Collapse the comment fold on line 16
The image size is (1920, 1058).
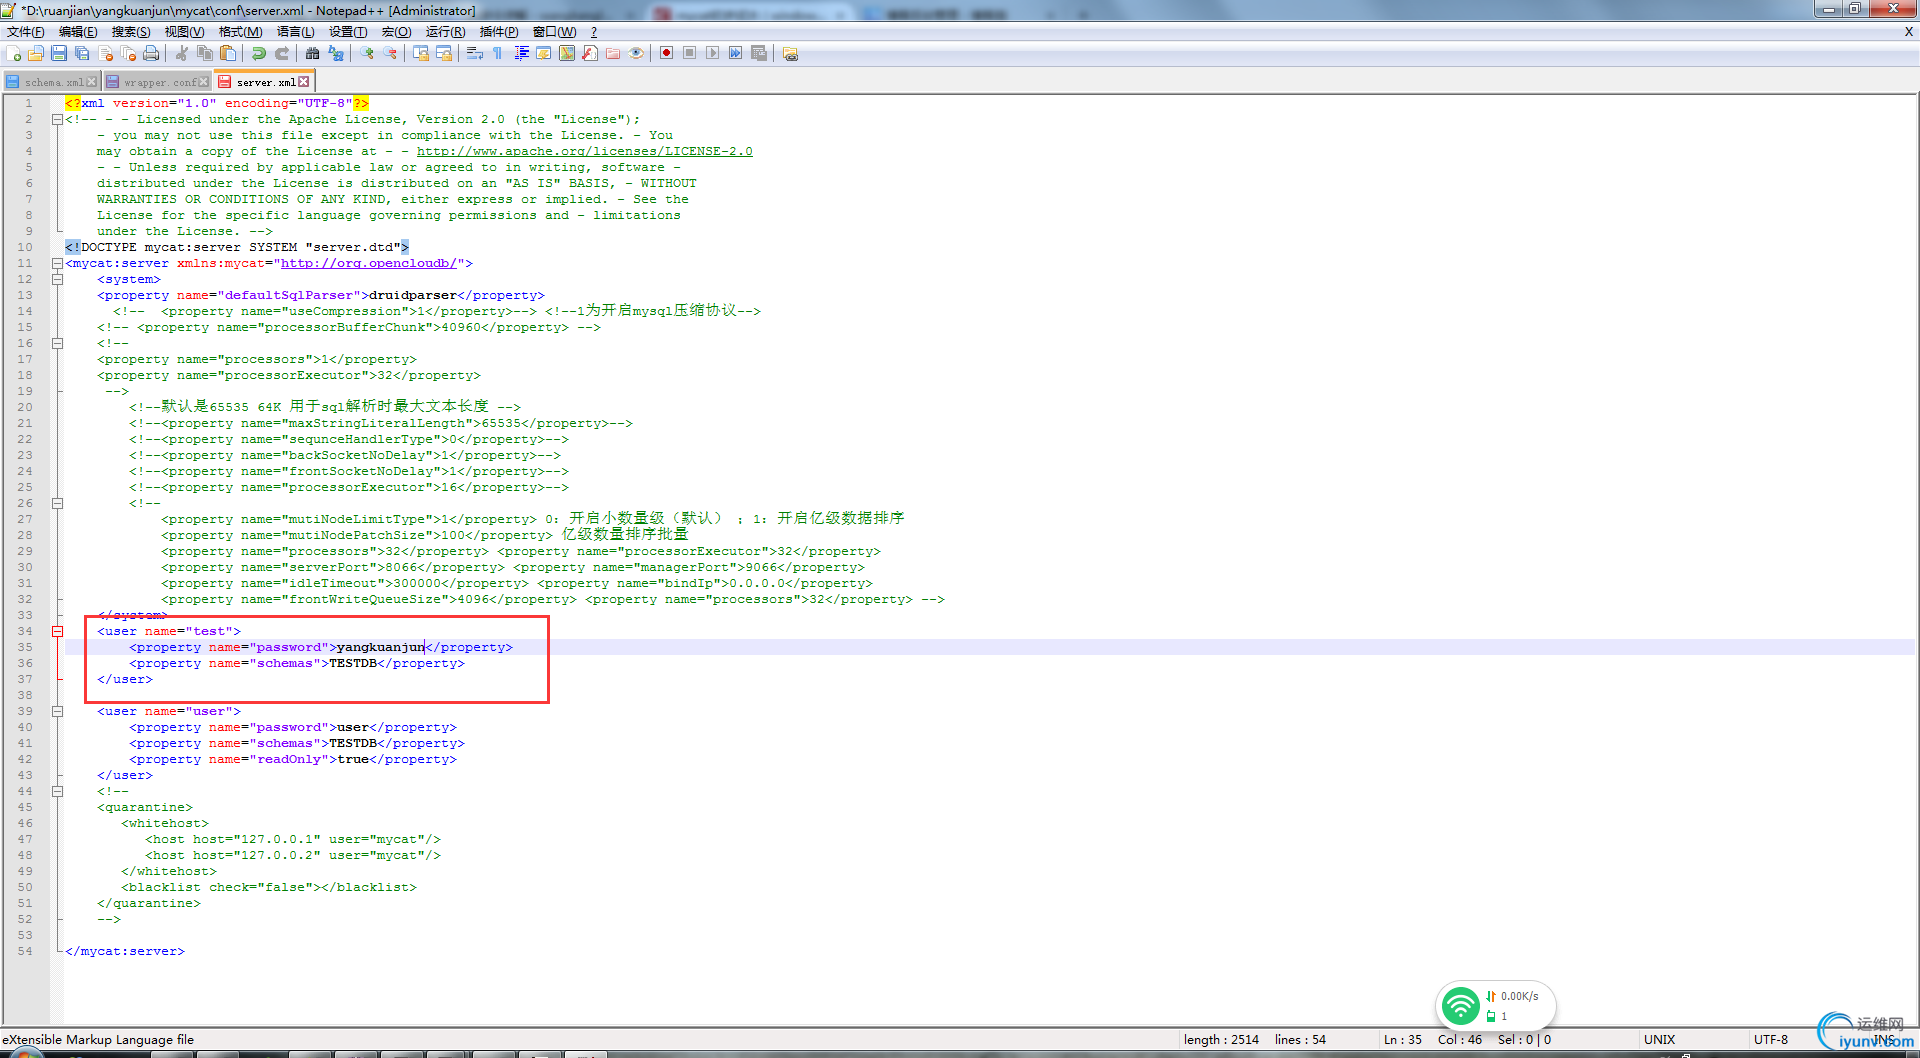click(57, 343)
